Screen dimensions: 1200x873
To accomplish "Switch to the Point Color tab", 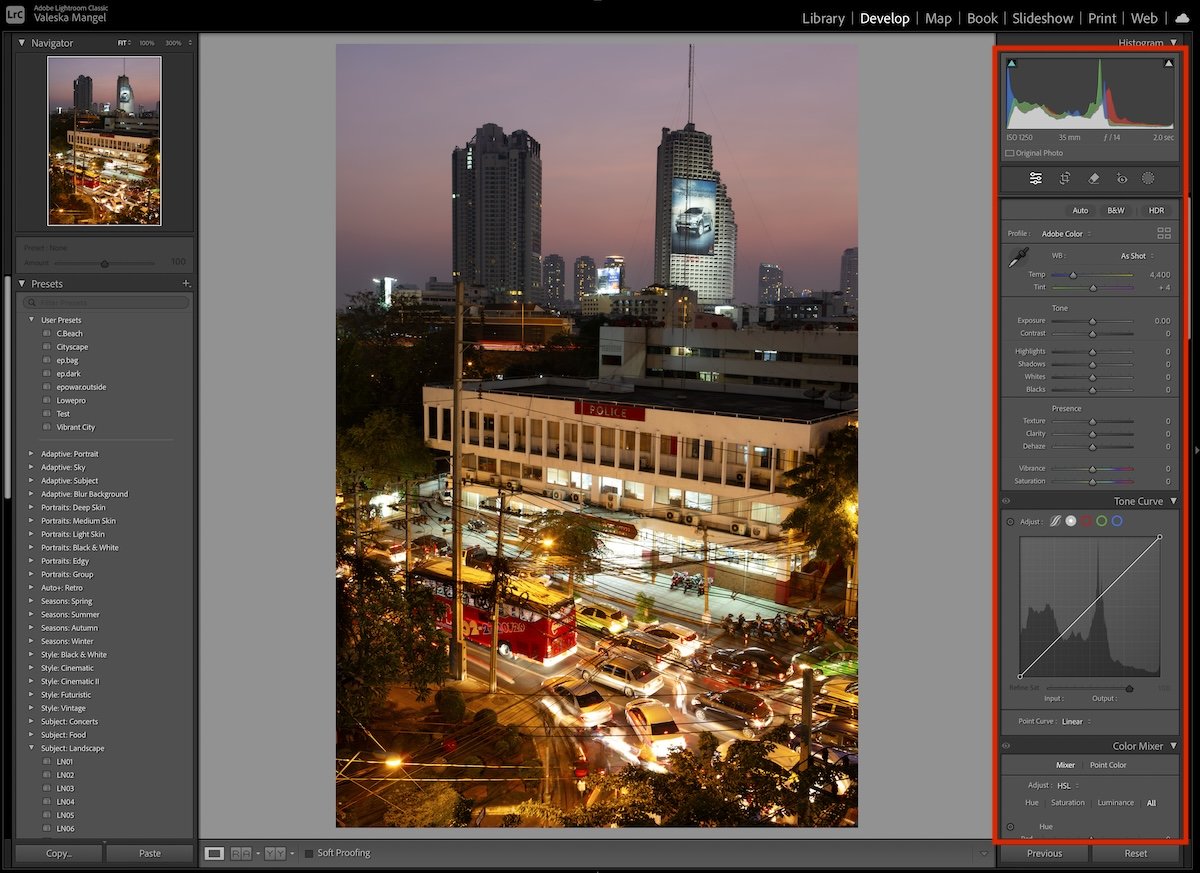I will (x=1108, y=764).
